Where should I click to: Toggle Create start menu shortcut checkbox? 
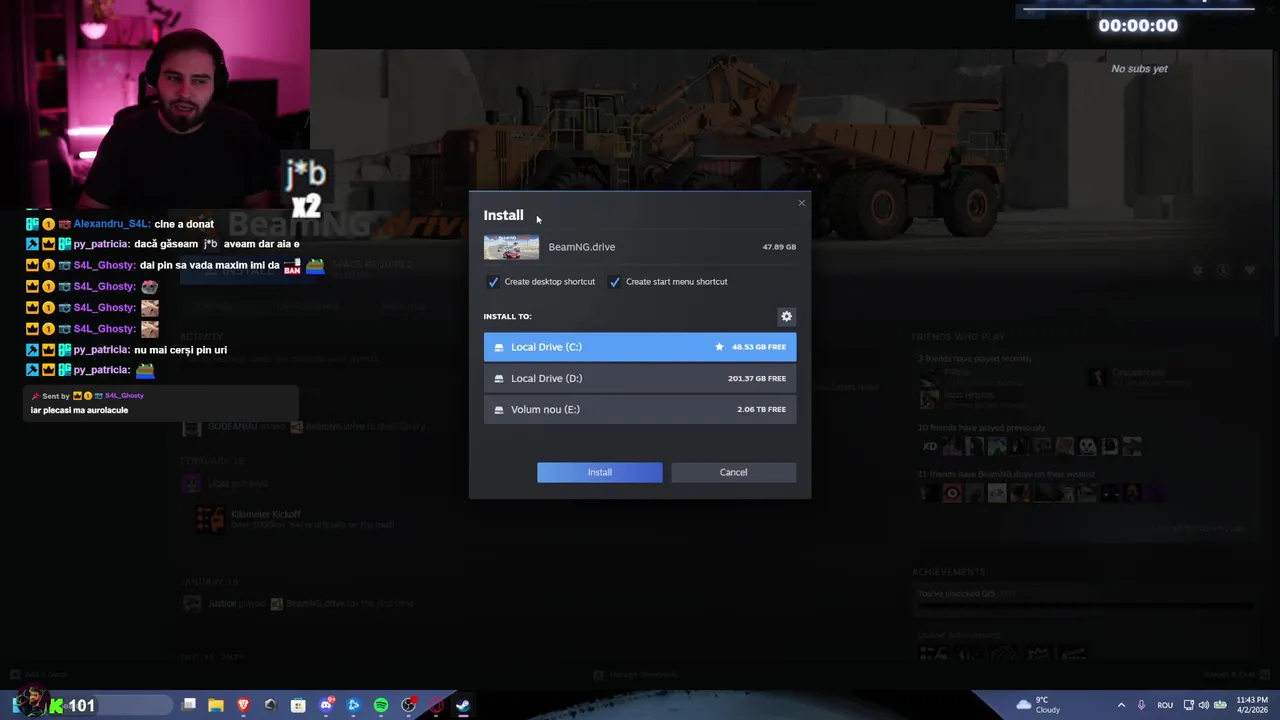pos(614,282)
